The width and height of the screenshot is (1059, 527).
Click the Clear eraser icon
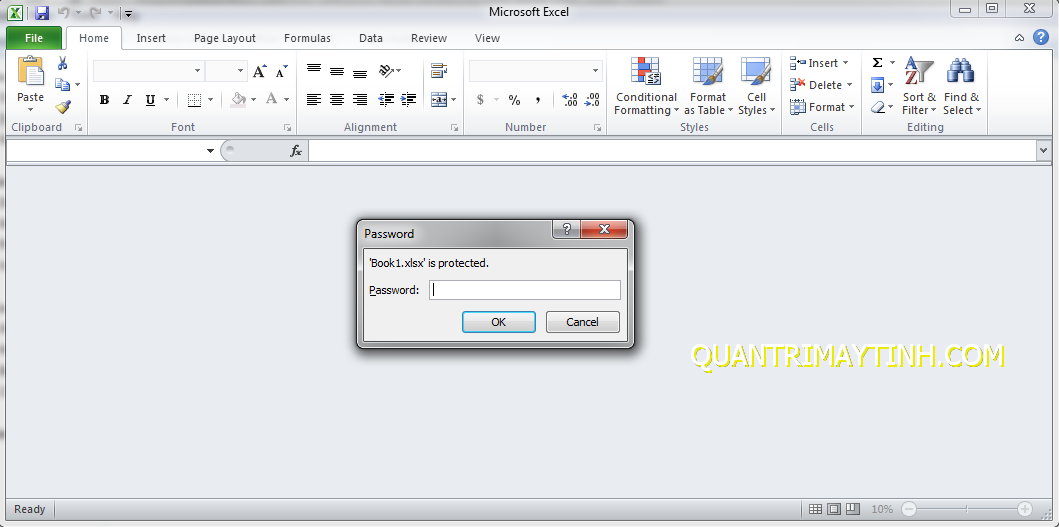(877, 107)
